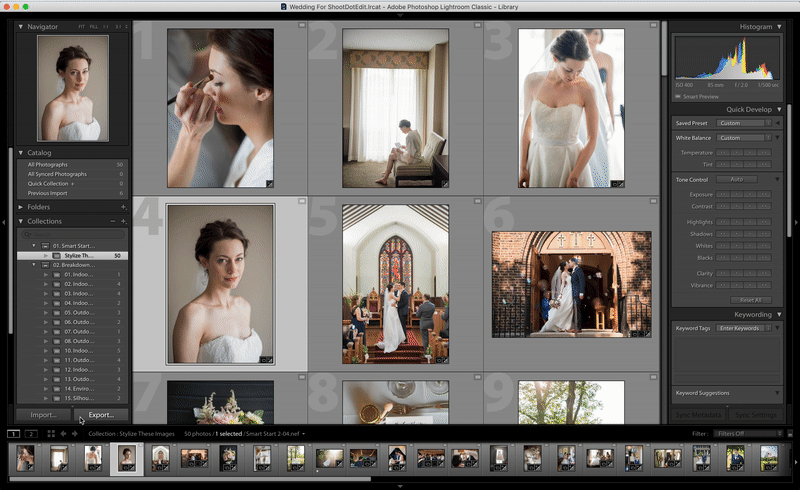Click Reset All in Quick Develop
Screen dimensions: 800x490
pyautogui.click(x=750, y=300)
